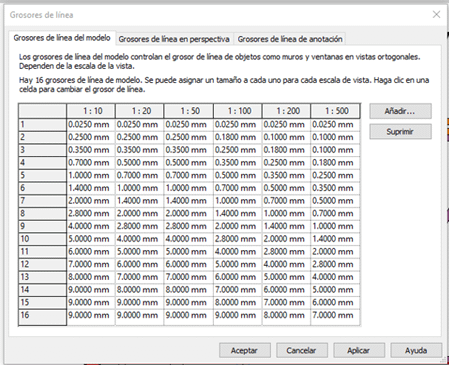Edit row 13 cell under 1 : 10

pos(91,277)
